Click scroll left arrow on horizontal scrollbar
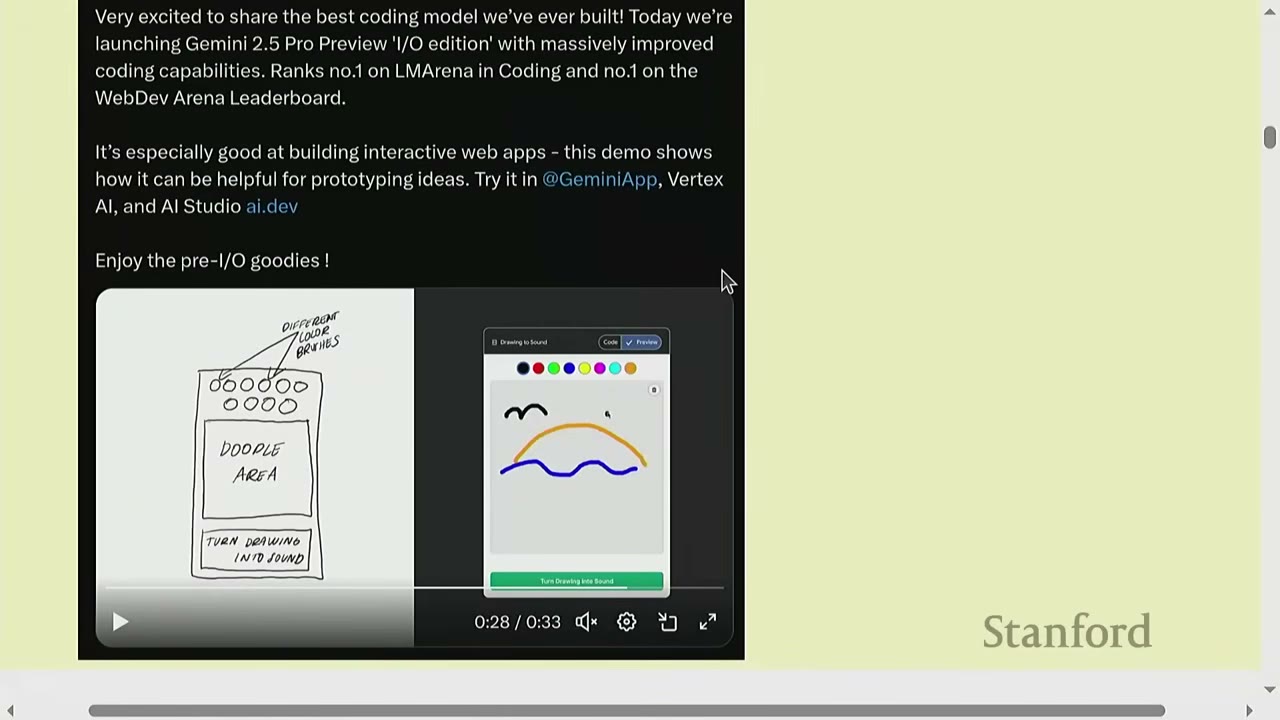The width and height of the screenshot is (1280, 720). [x=10, y=710]
